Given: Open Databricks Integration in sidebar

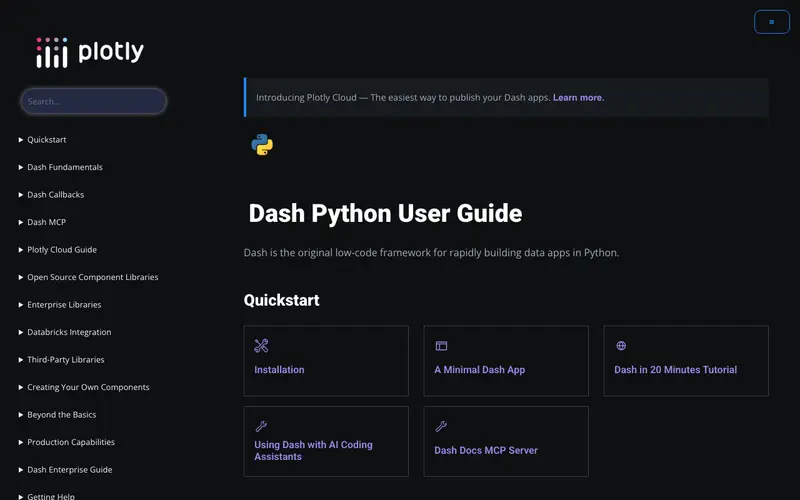Looking at the screenshot, I should tap(69, 333).
